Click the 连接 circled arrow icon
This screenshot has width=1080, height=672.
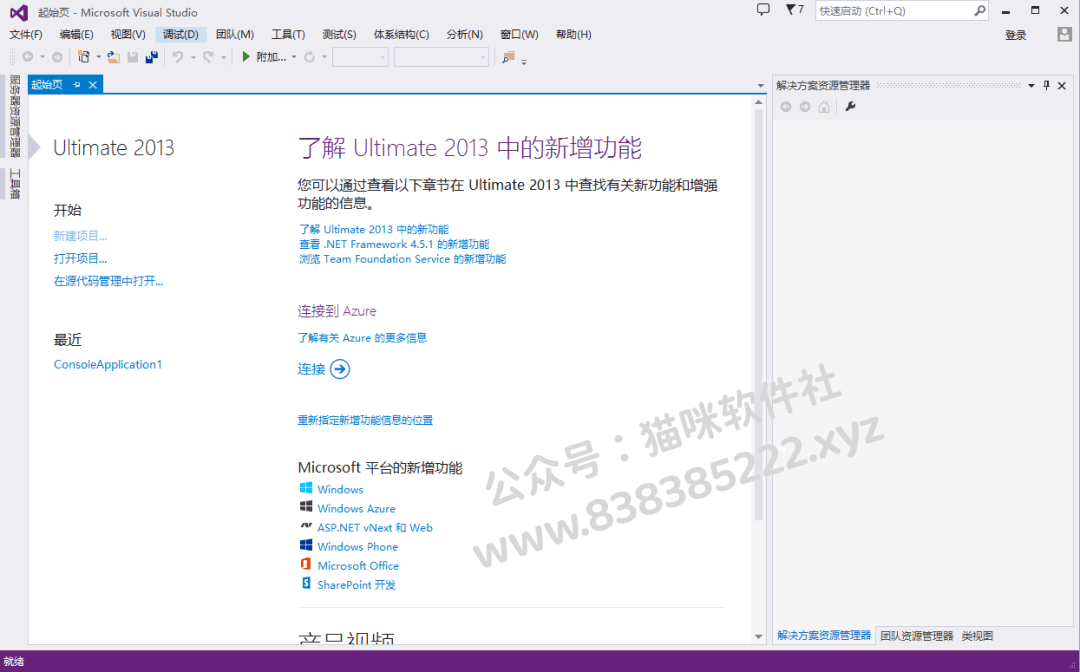340,369
